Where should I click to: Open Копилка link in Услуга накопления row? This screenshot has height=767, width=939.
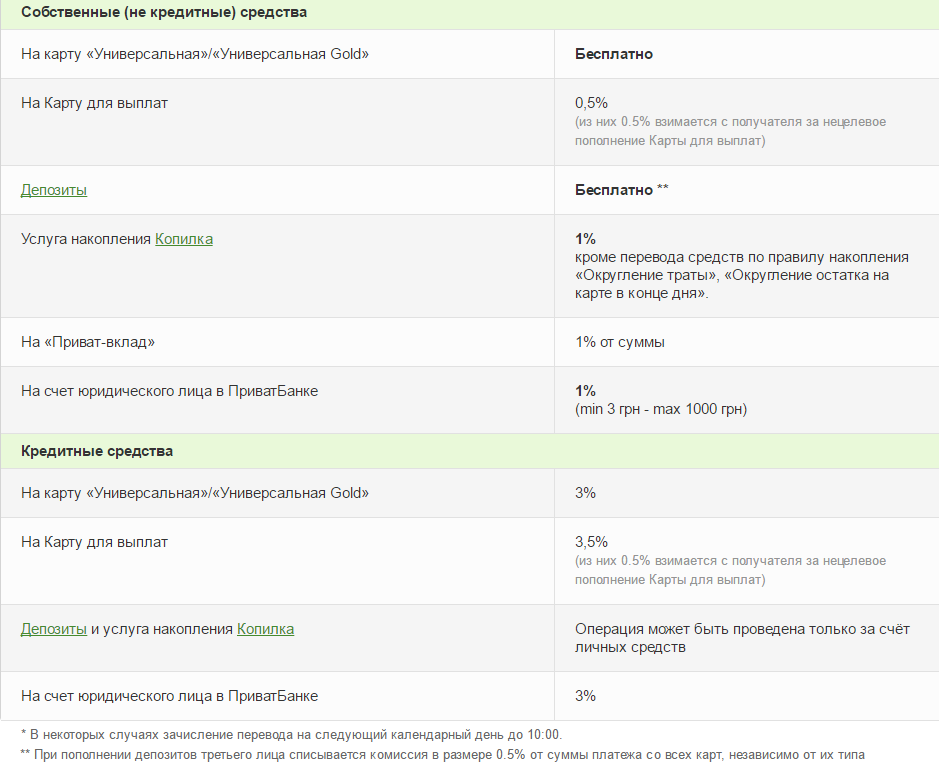(184, 239)
